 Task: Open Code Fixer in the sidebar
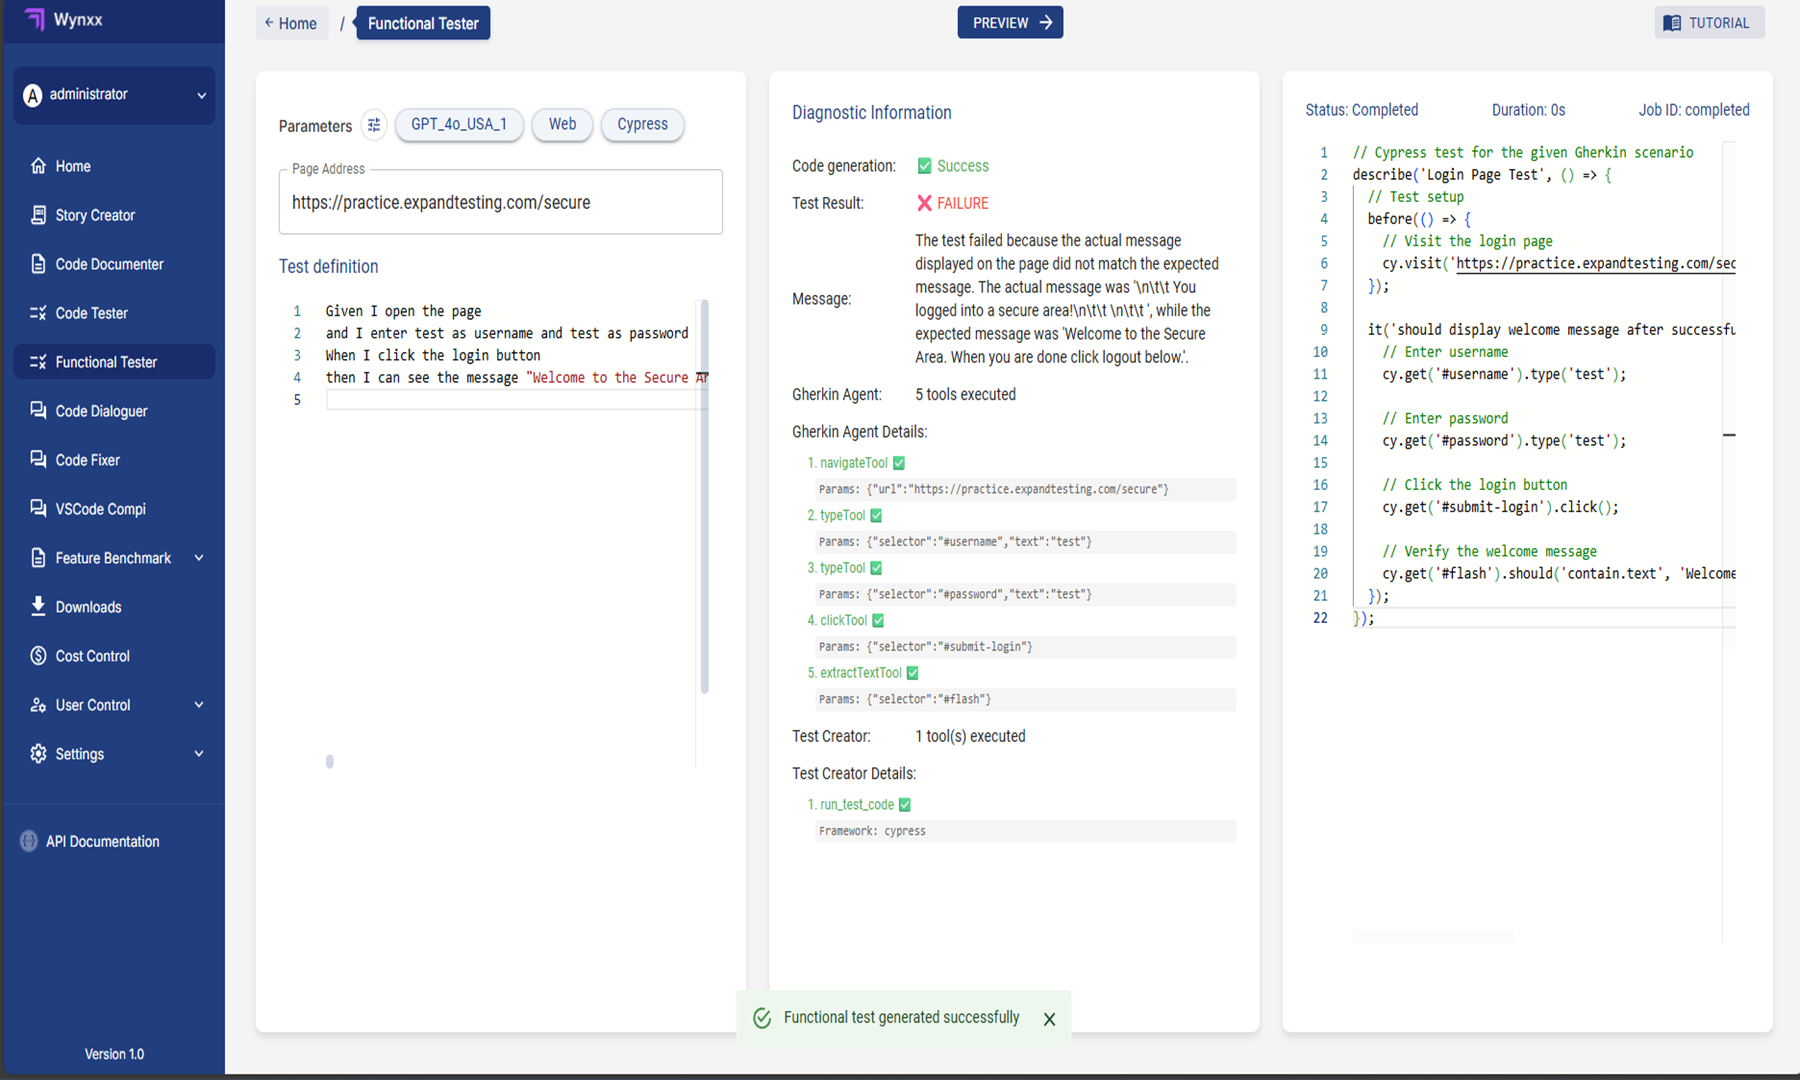coord(87,460)
